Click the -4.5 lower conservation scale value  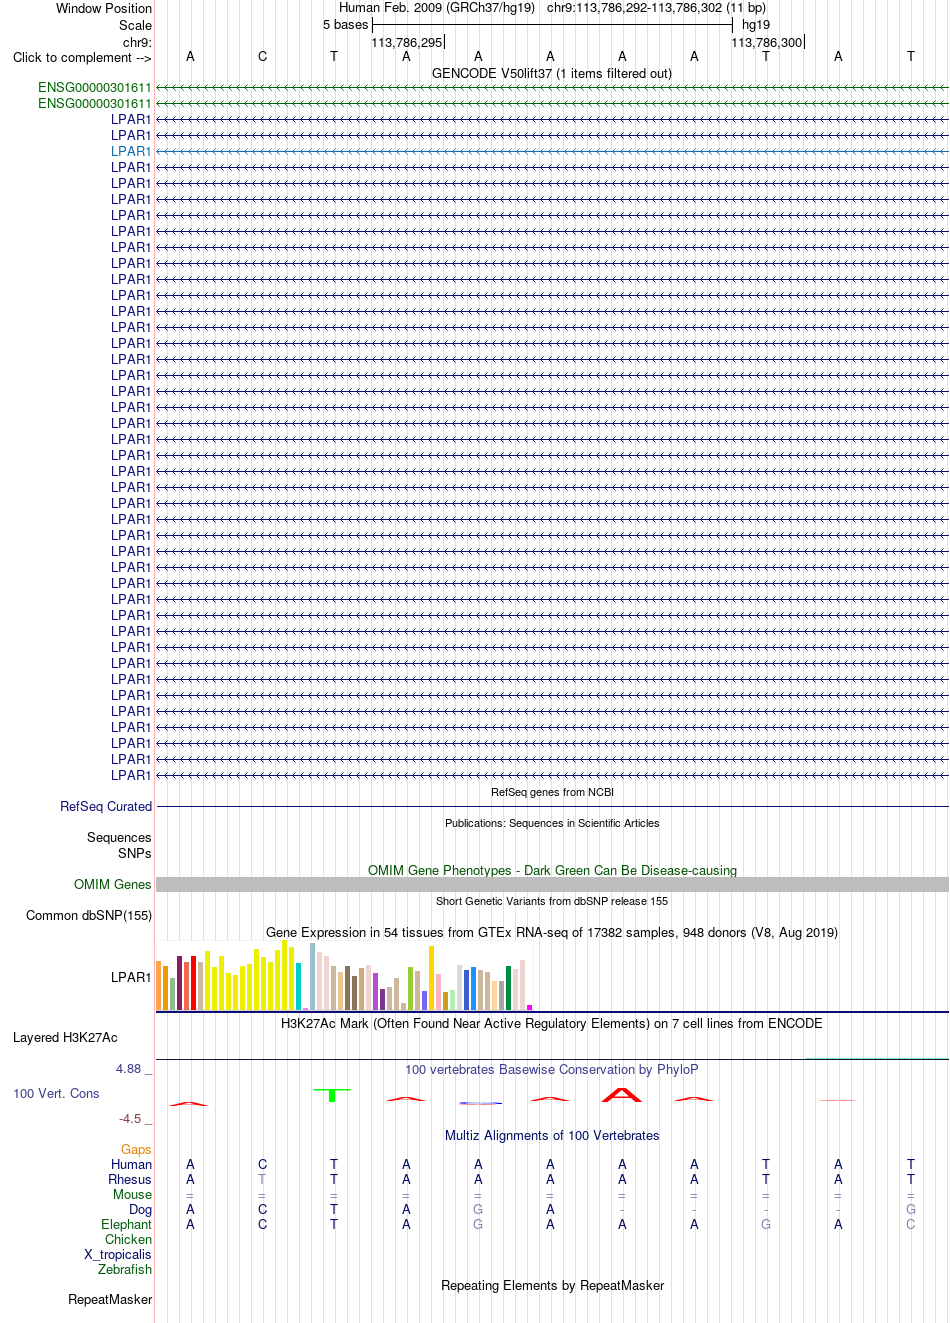[130, 1118]
